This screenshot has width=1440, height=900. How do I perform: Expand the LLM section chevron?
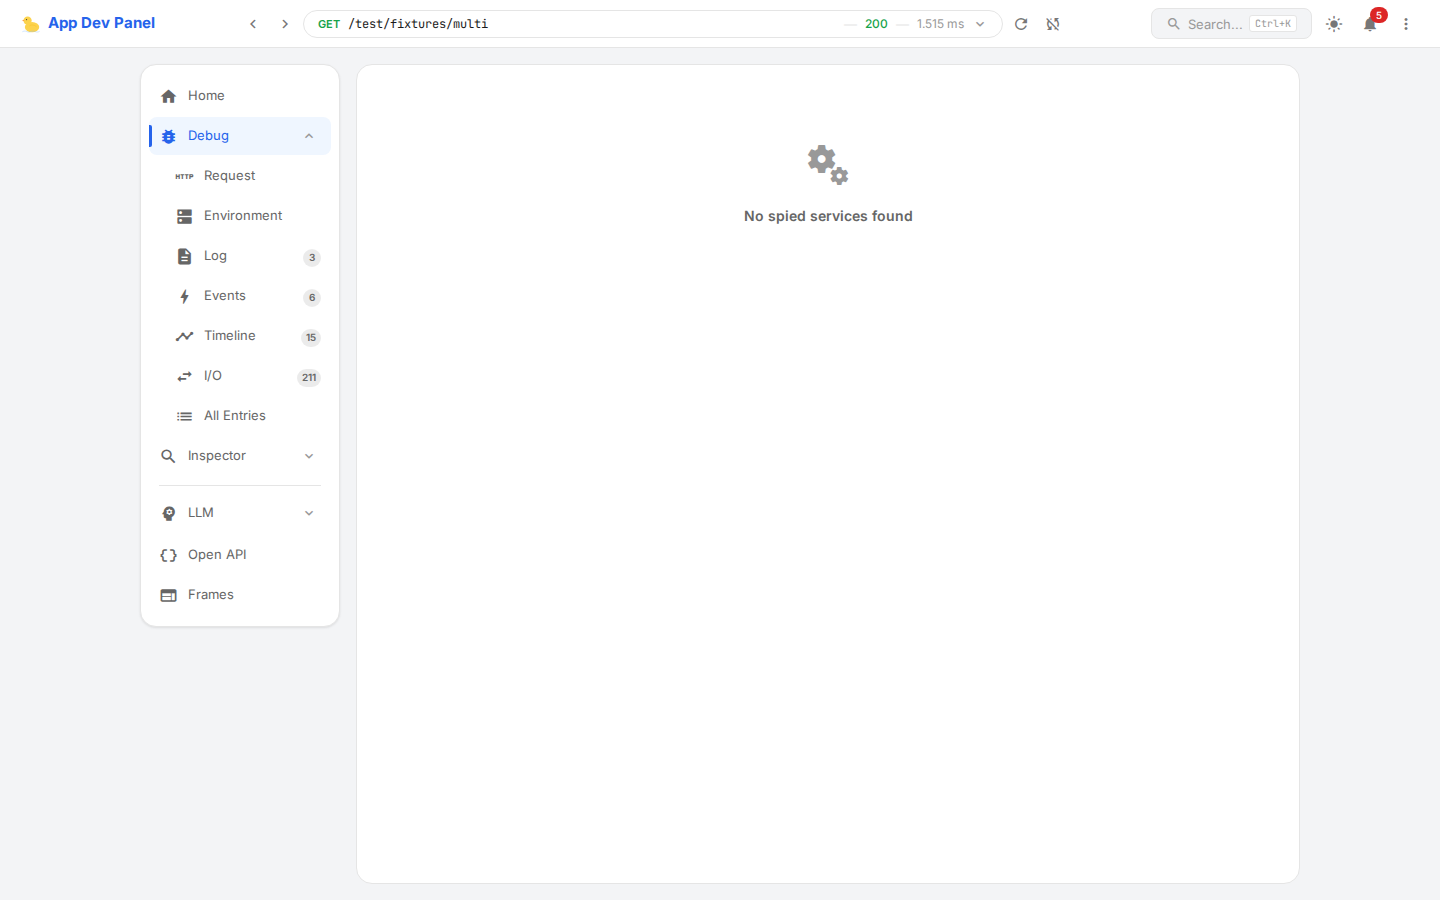pyautogui.click(x=309, y=513)
